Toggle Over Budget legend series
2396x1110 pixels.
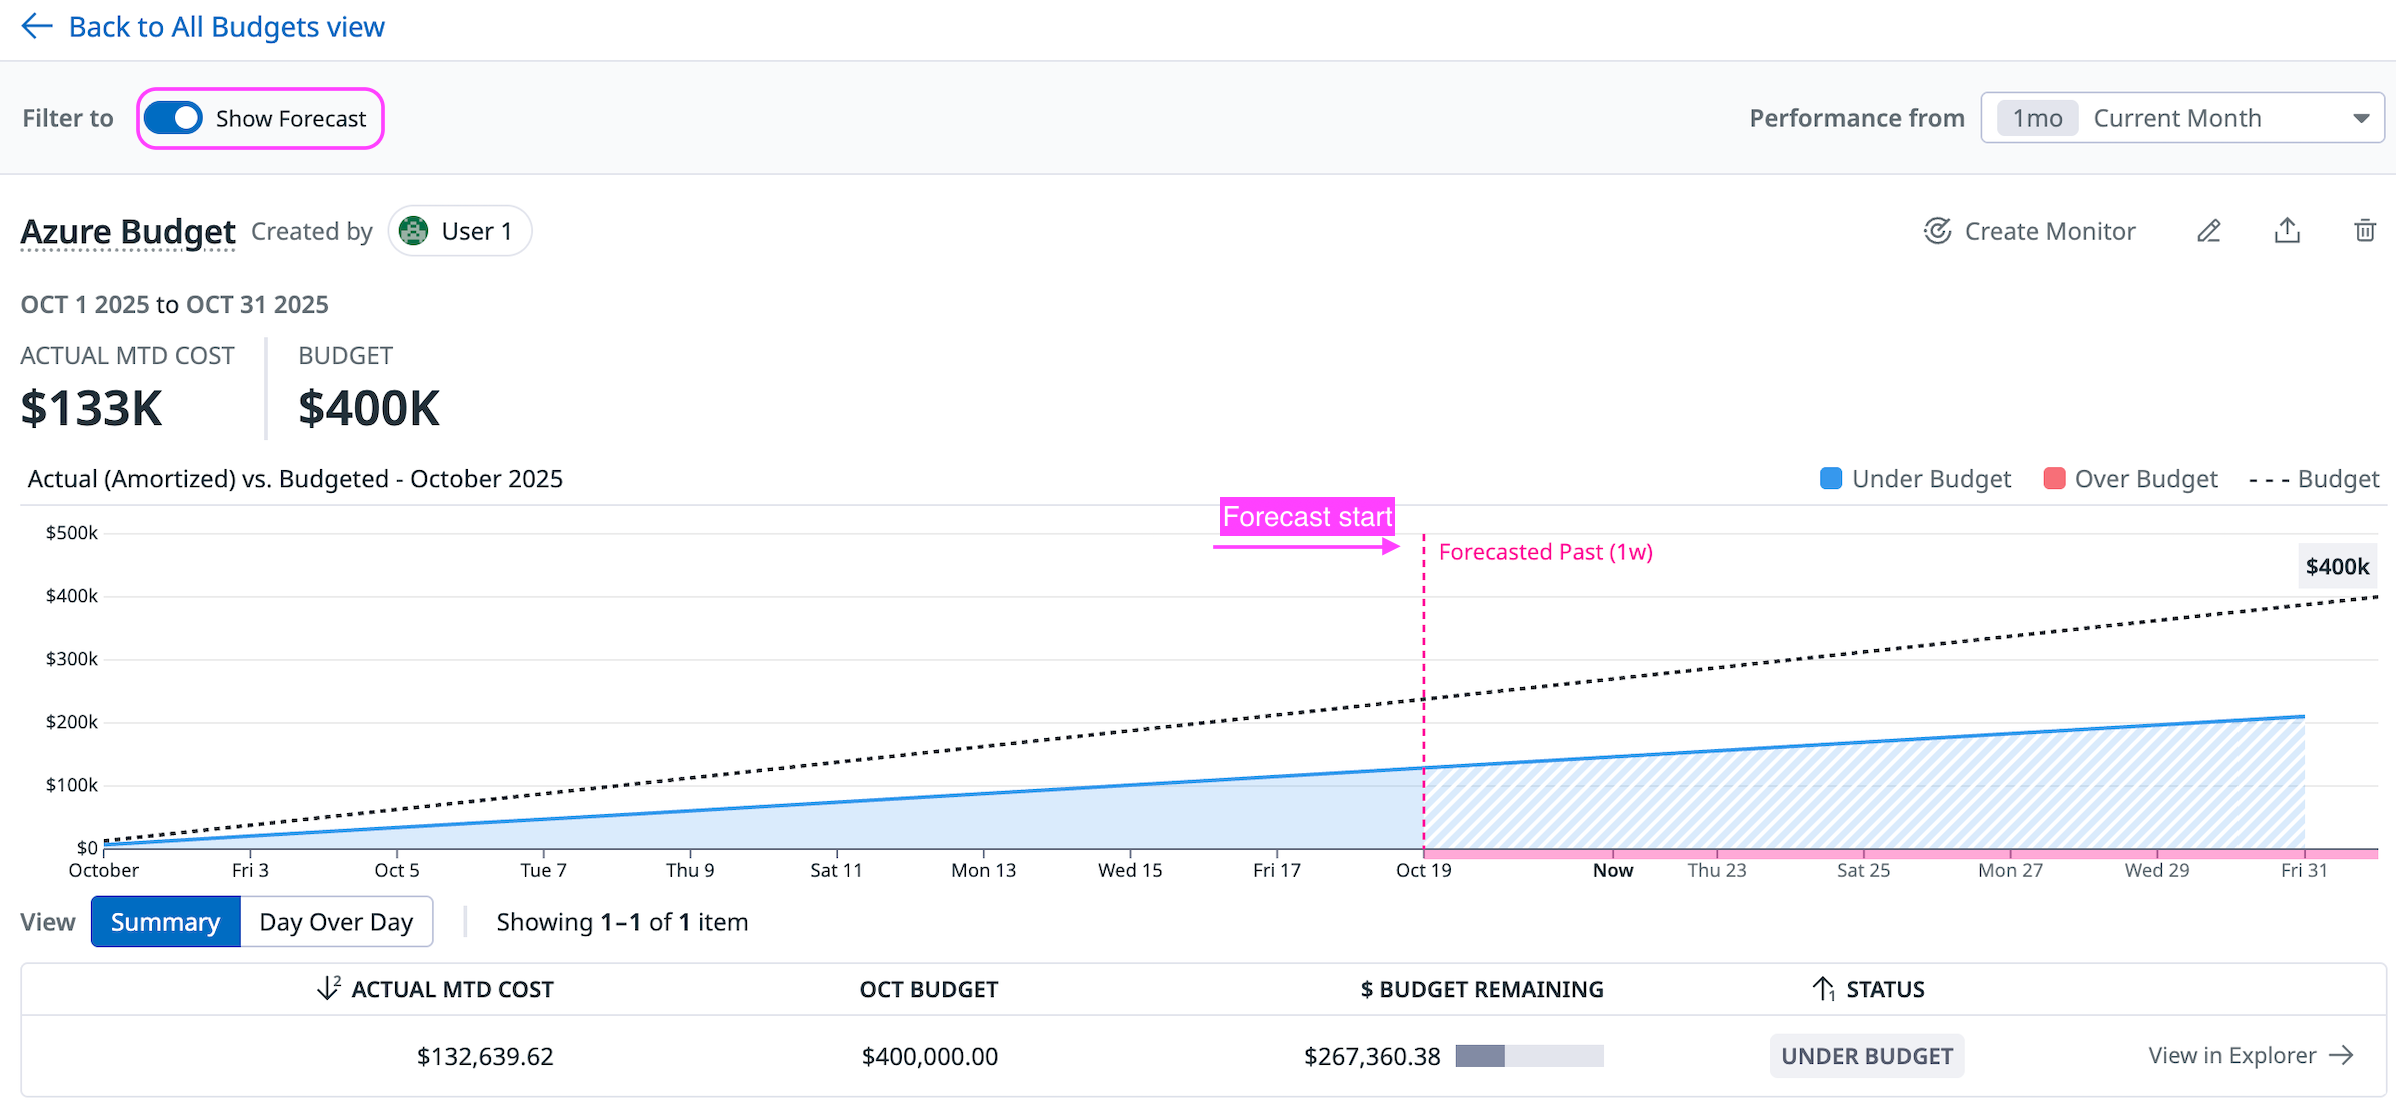pos(2130,479)
